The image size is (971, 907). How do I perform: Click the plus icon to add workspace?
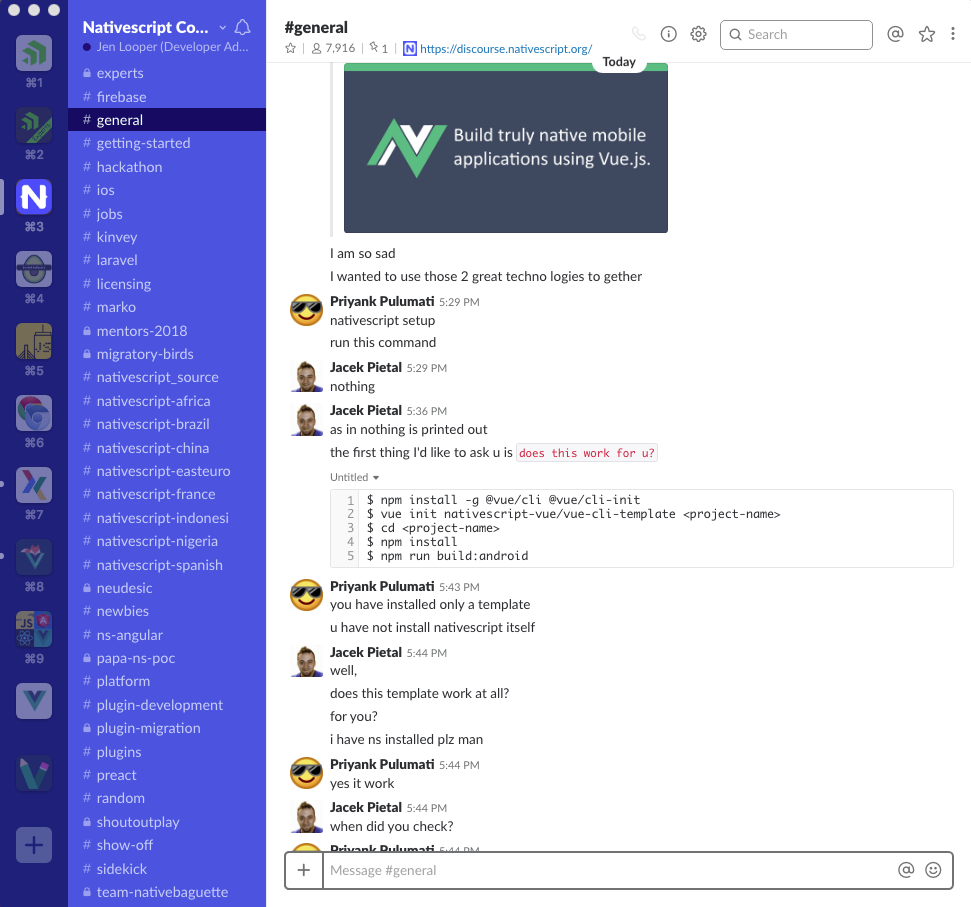click(x=34, y=845)
